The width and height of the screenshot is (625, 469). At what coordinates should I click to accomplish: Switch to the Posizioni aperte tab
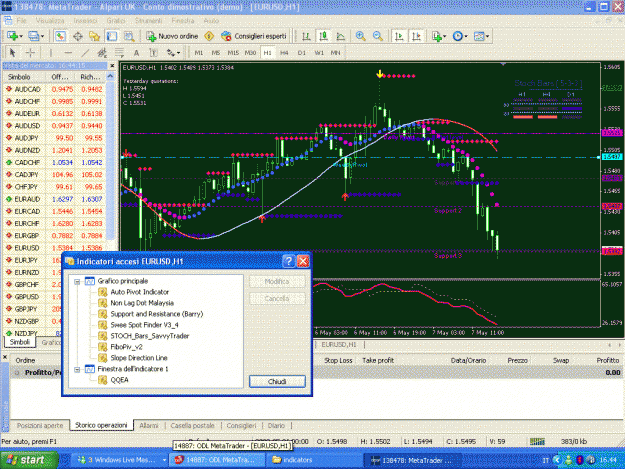(x=40, y=426)
